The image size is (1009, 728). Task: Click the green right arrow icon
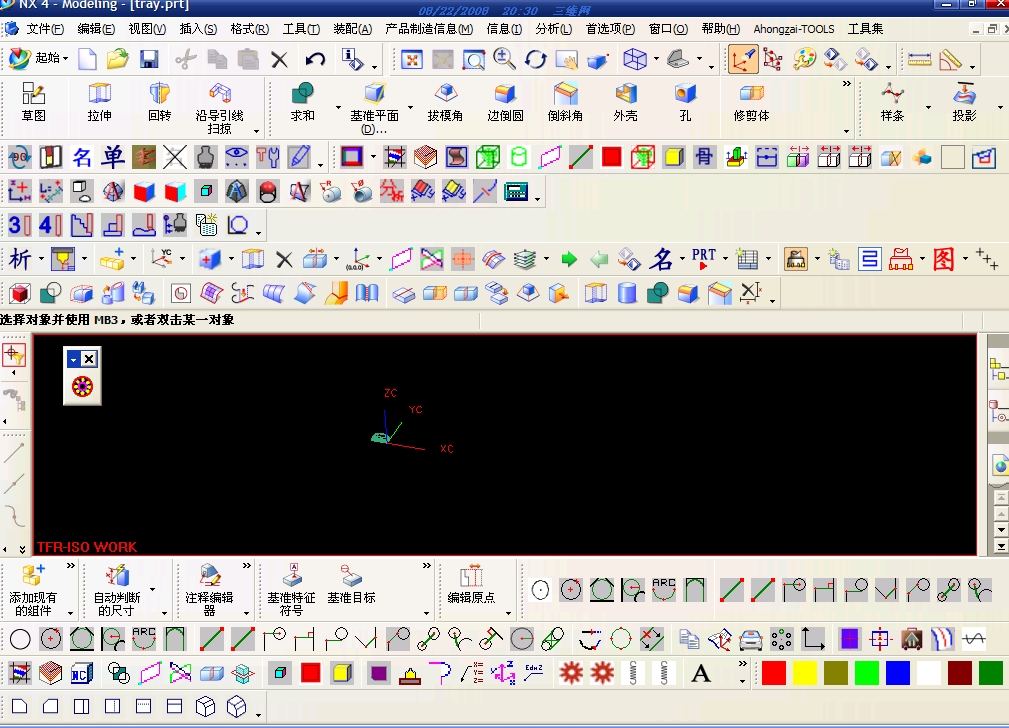(x=569, y=259)
